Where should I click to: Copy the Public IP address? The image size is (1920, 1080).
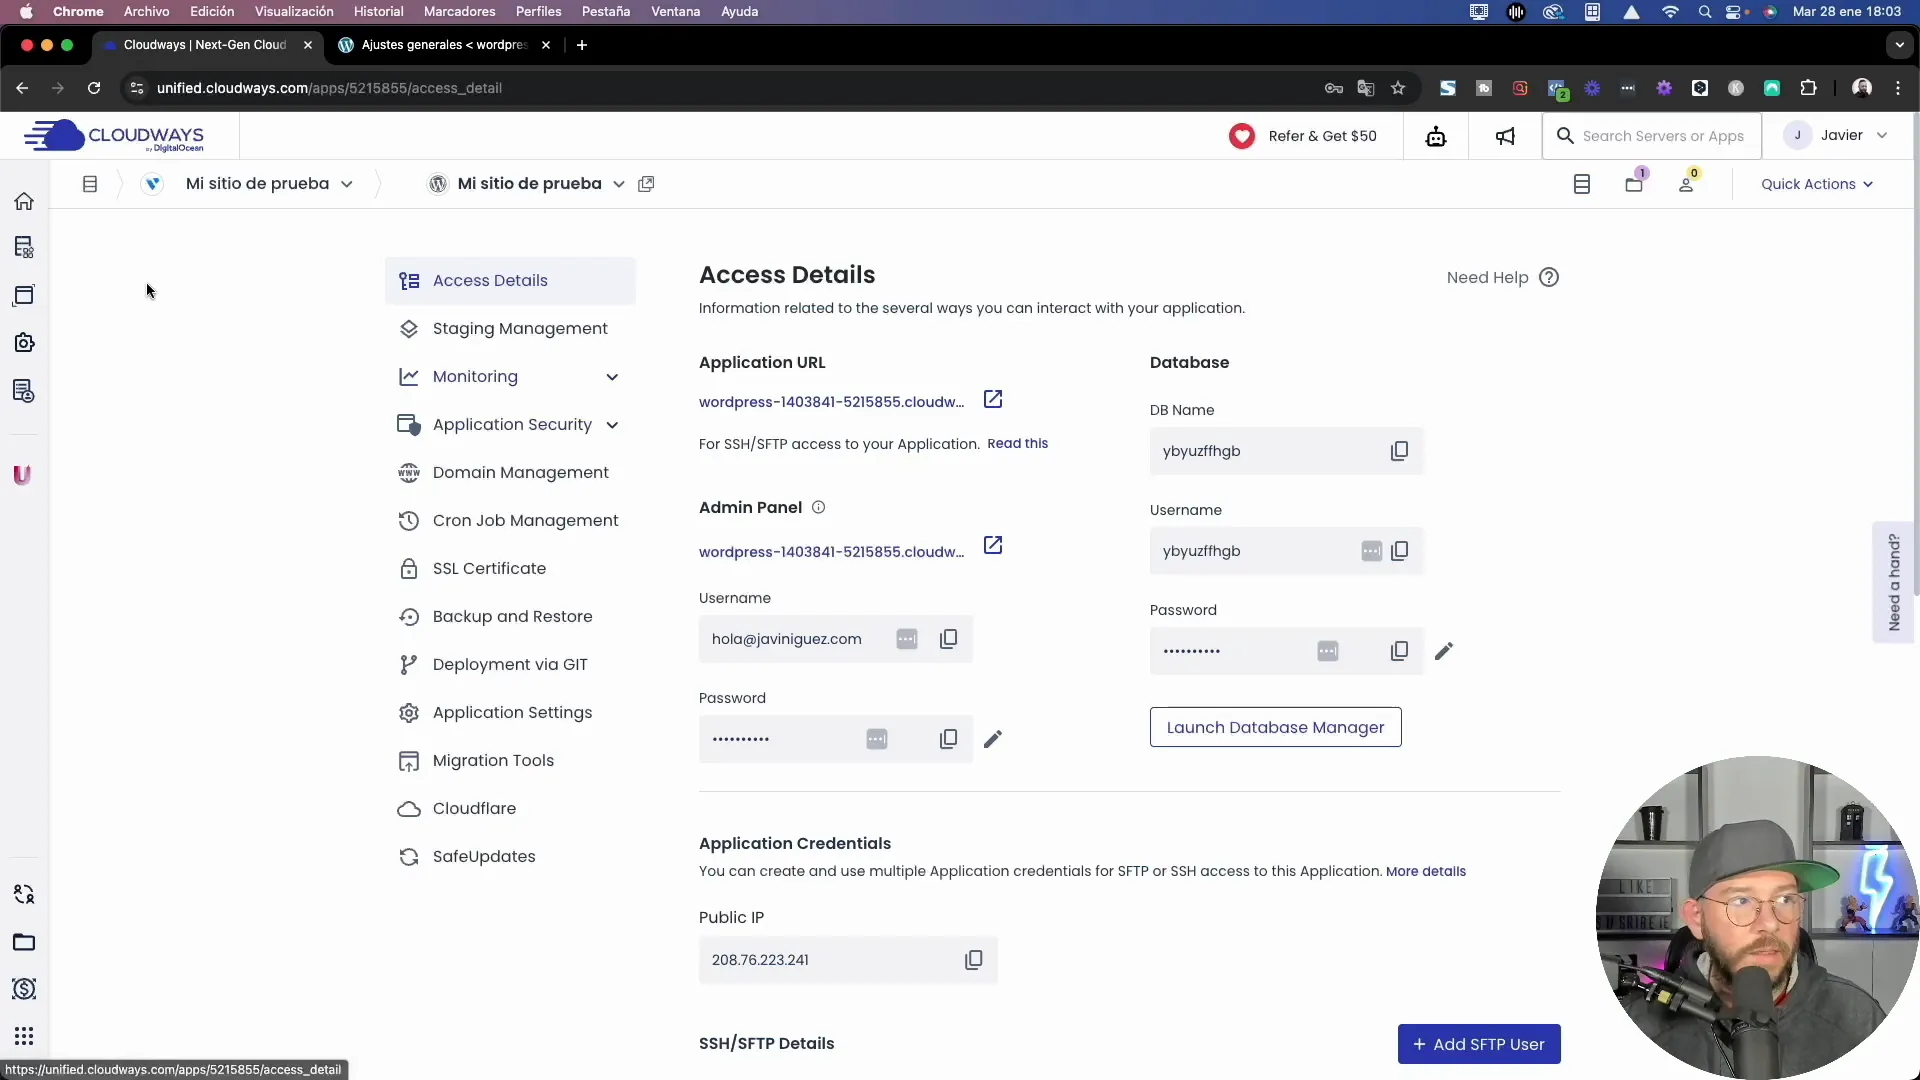pos(973,960)
